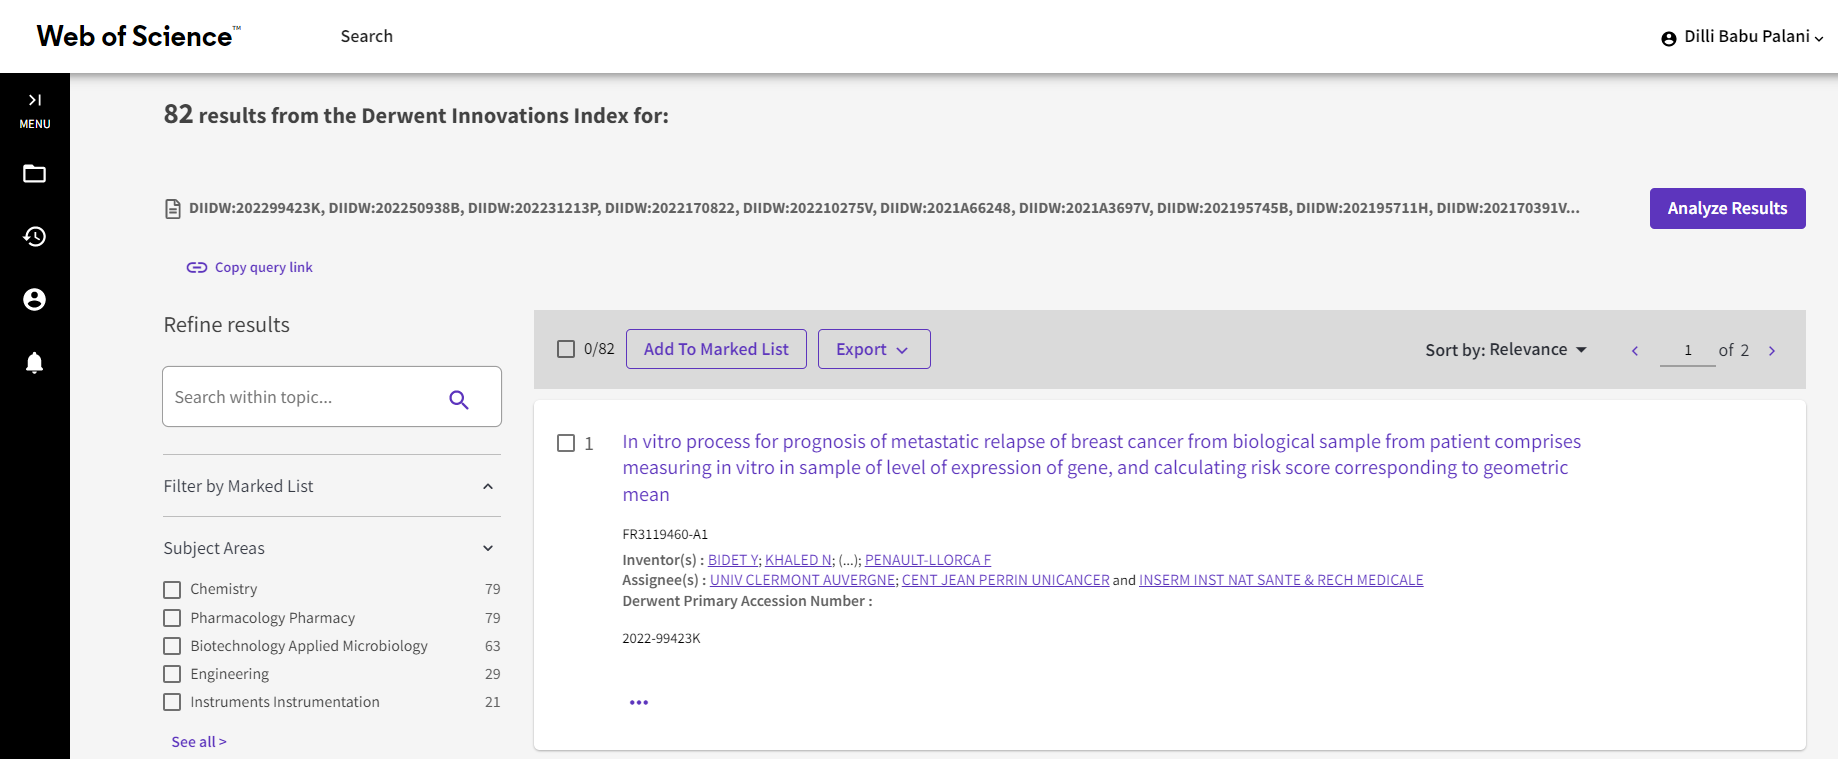
Task: Open the Search menu item
Action: pos(367,36)
